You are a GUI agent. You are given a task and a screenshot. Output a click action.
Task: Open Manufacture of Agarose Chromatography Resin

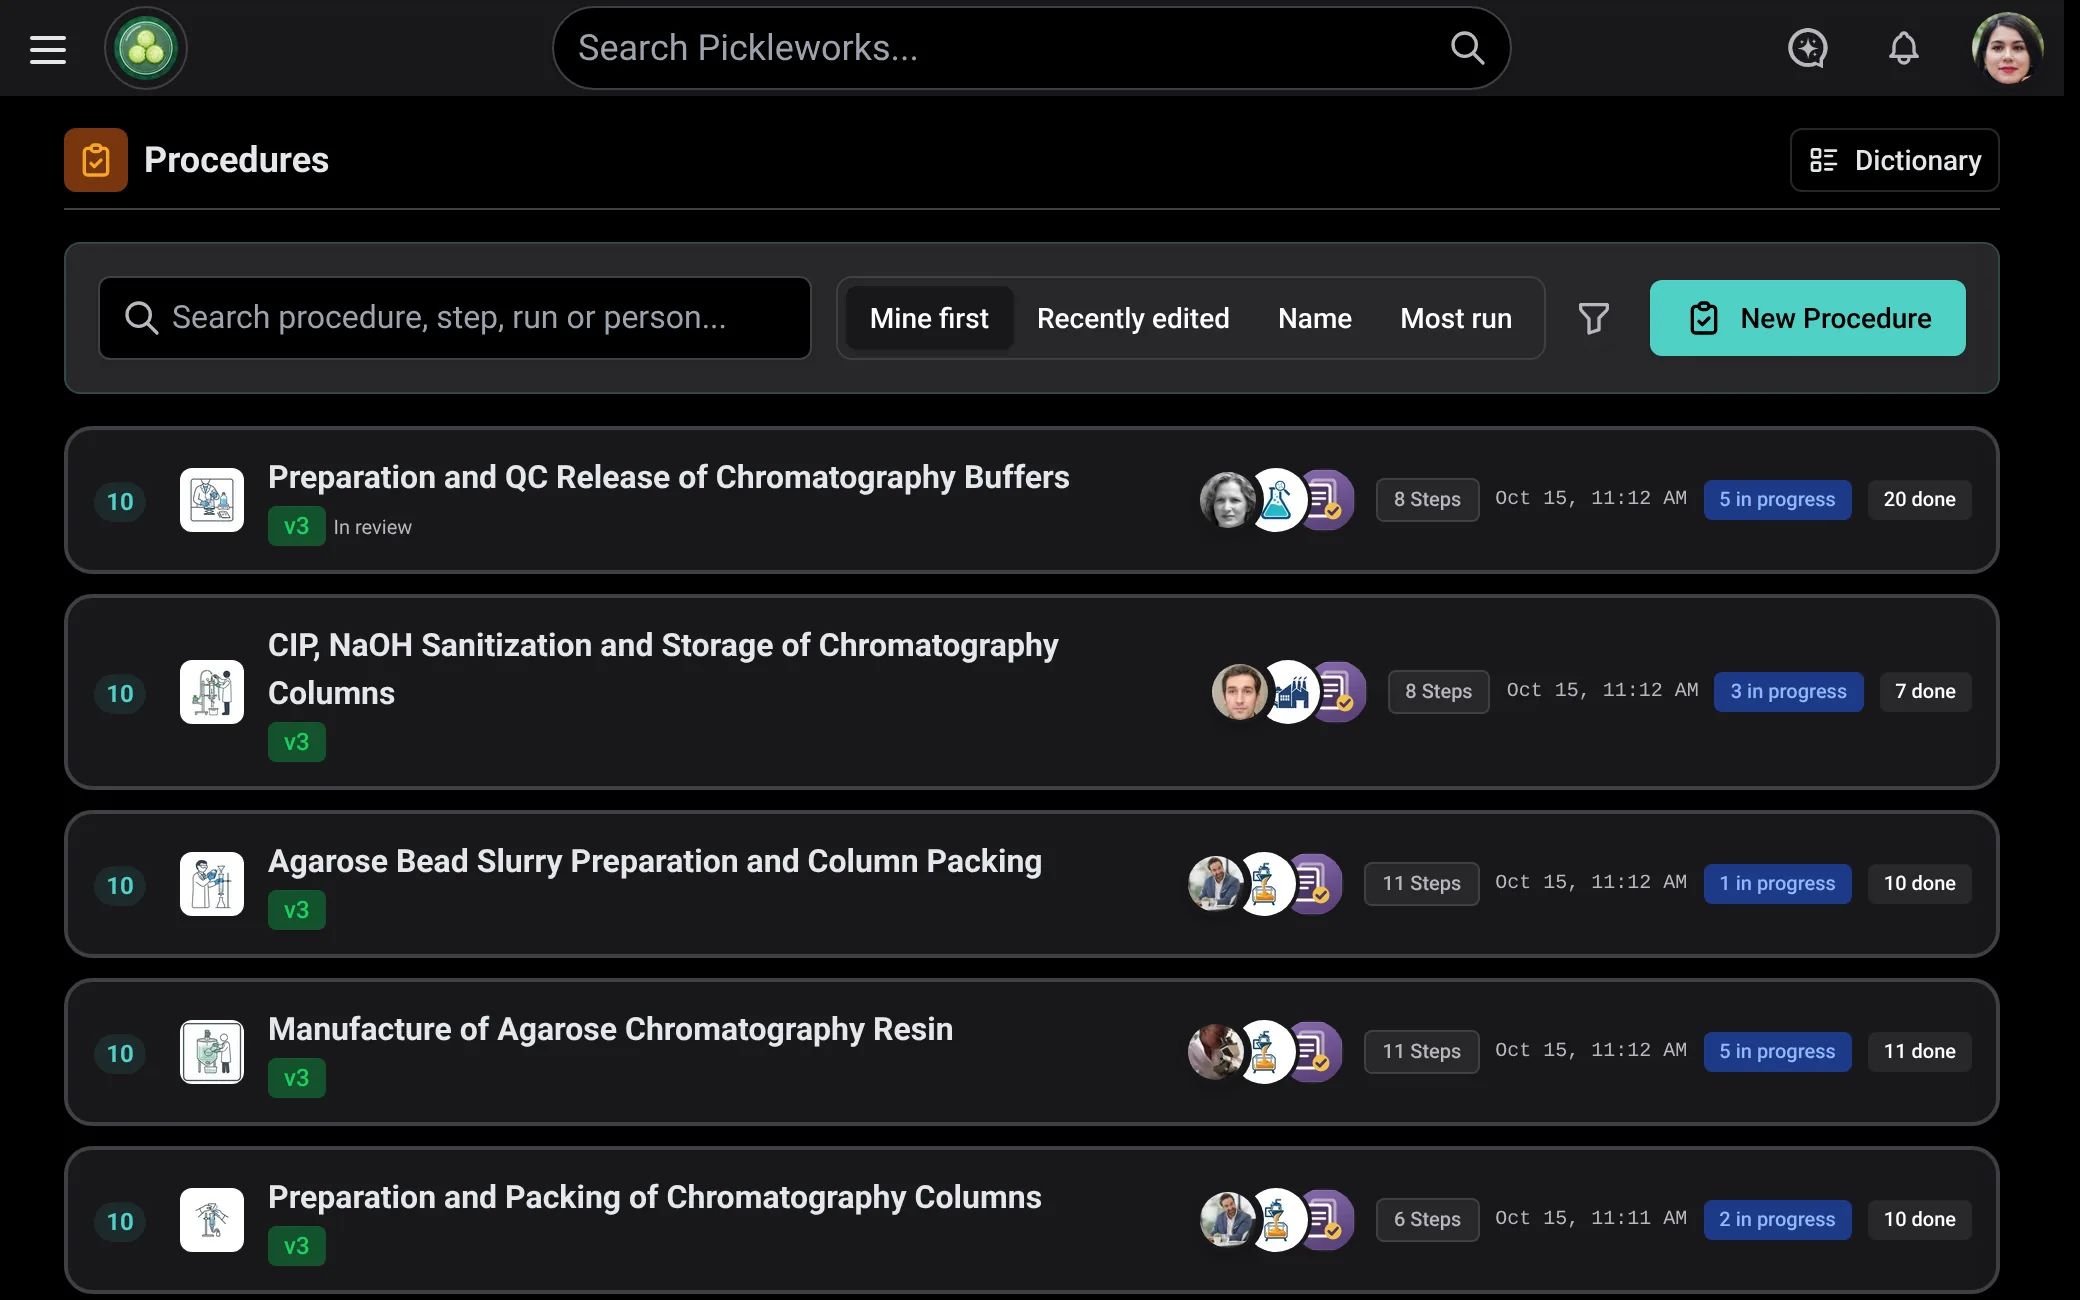(x=610, y=1030)
